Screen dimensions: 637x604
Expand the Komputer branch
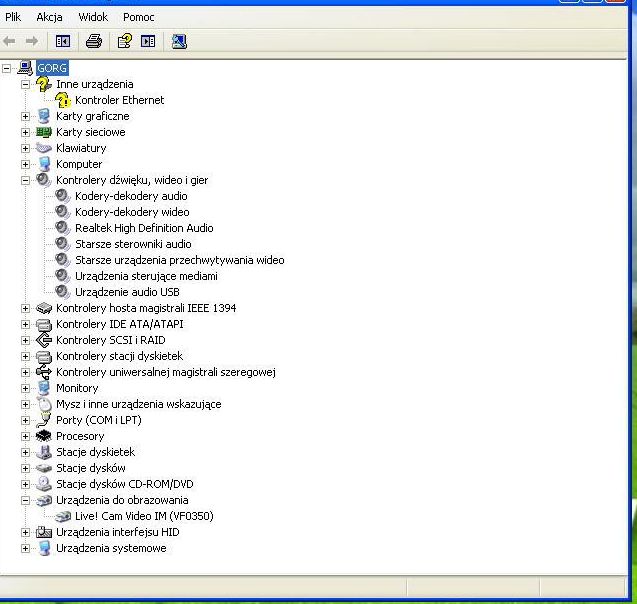click(25, 165)
